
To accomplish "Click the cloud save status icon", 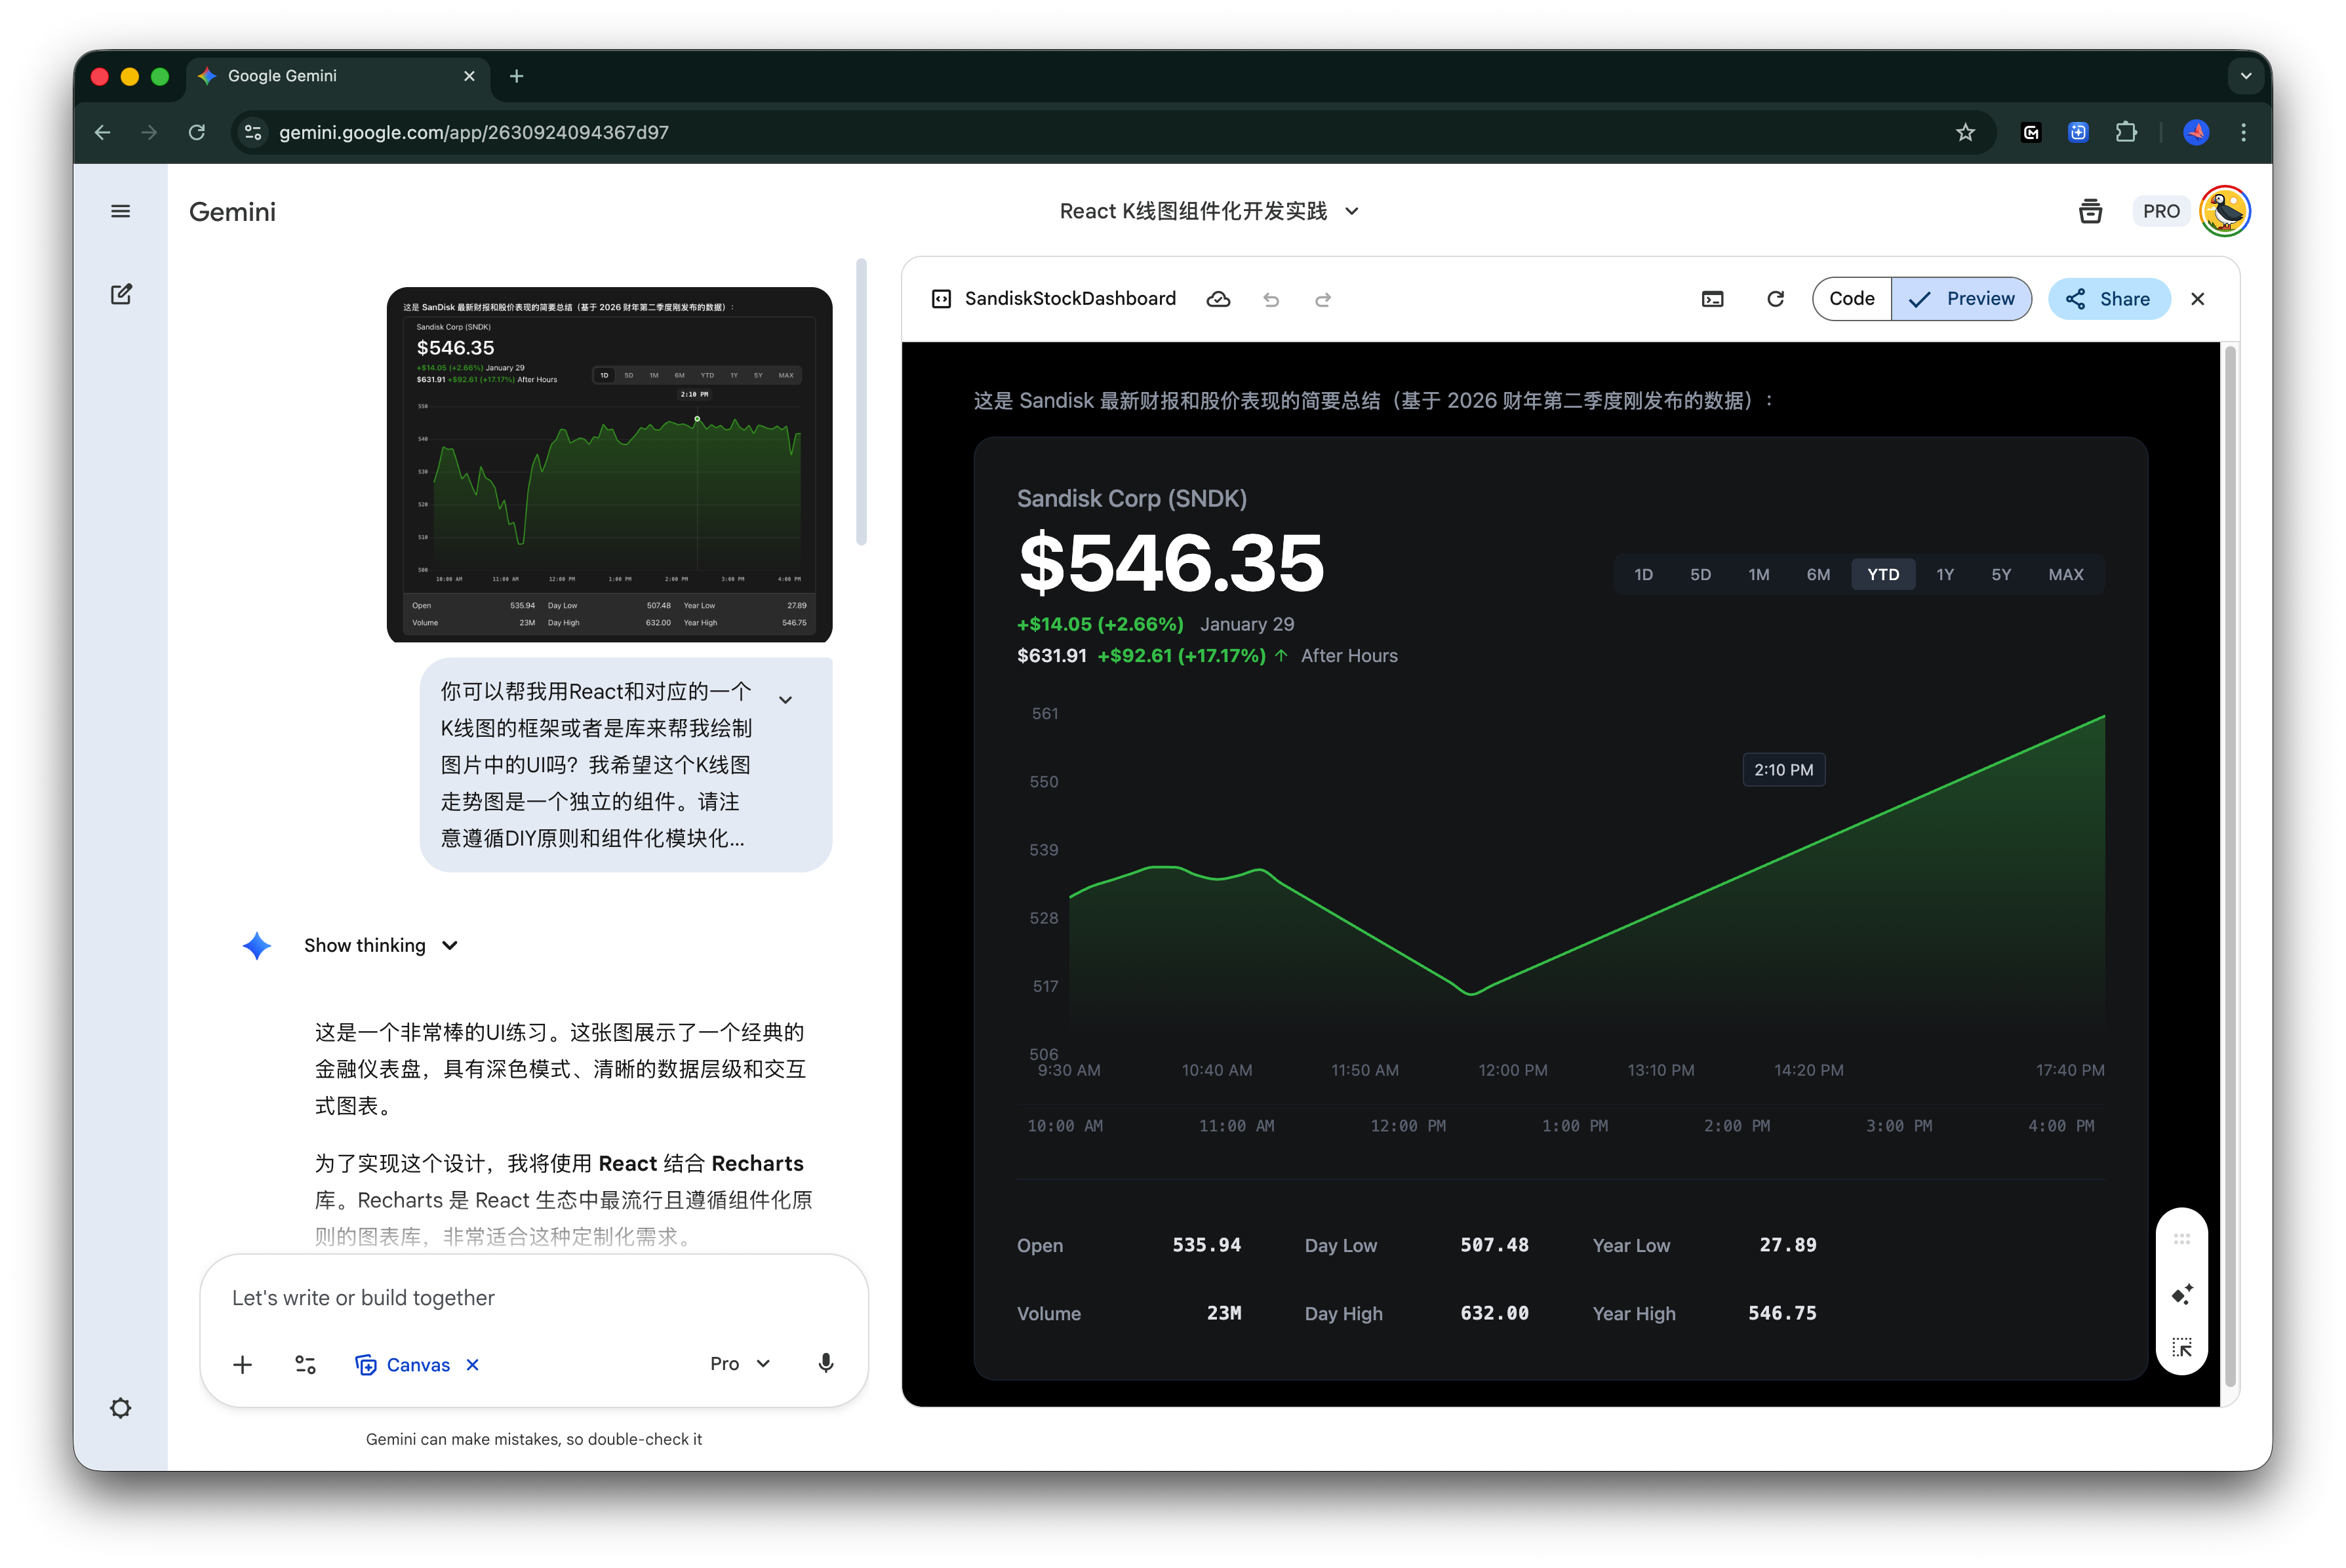I will pyautogui.click(x=1217, y=299).
